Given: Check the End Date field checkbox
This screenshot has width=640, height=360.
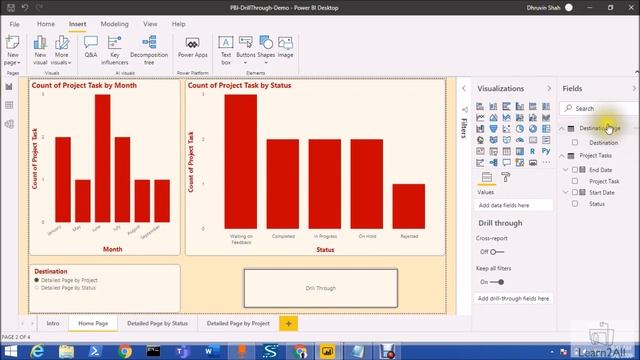Looking at the screenshot, I should [575, 169].
